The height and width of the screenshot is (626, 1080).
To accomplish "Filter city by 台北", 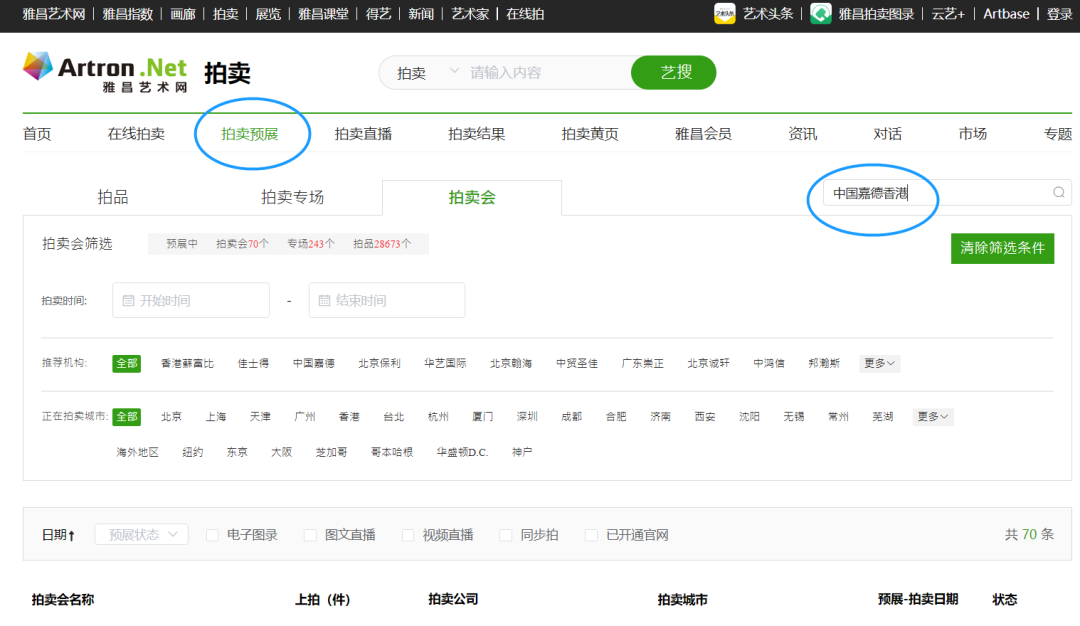I will click(393, 417).
